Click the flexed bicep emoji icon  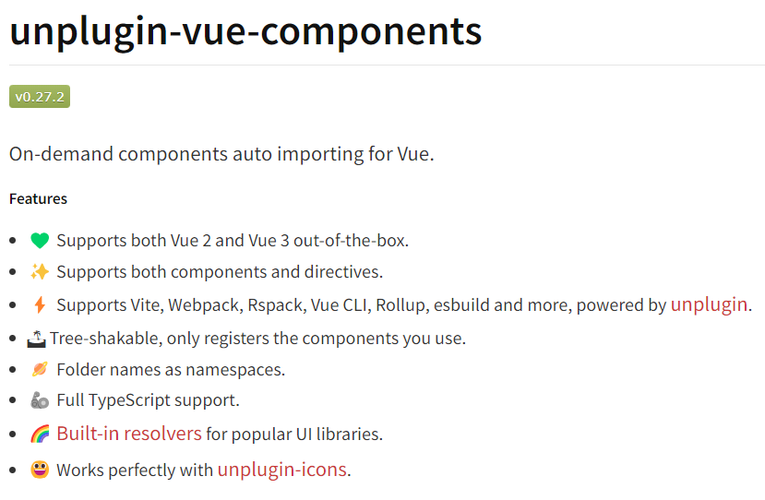coord(40,401)
